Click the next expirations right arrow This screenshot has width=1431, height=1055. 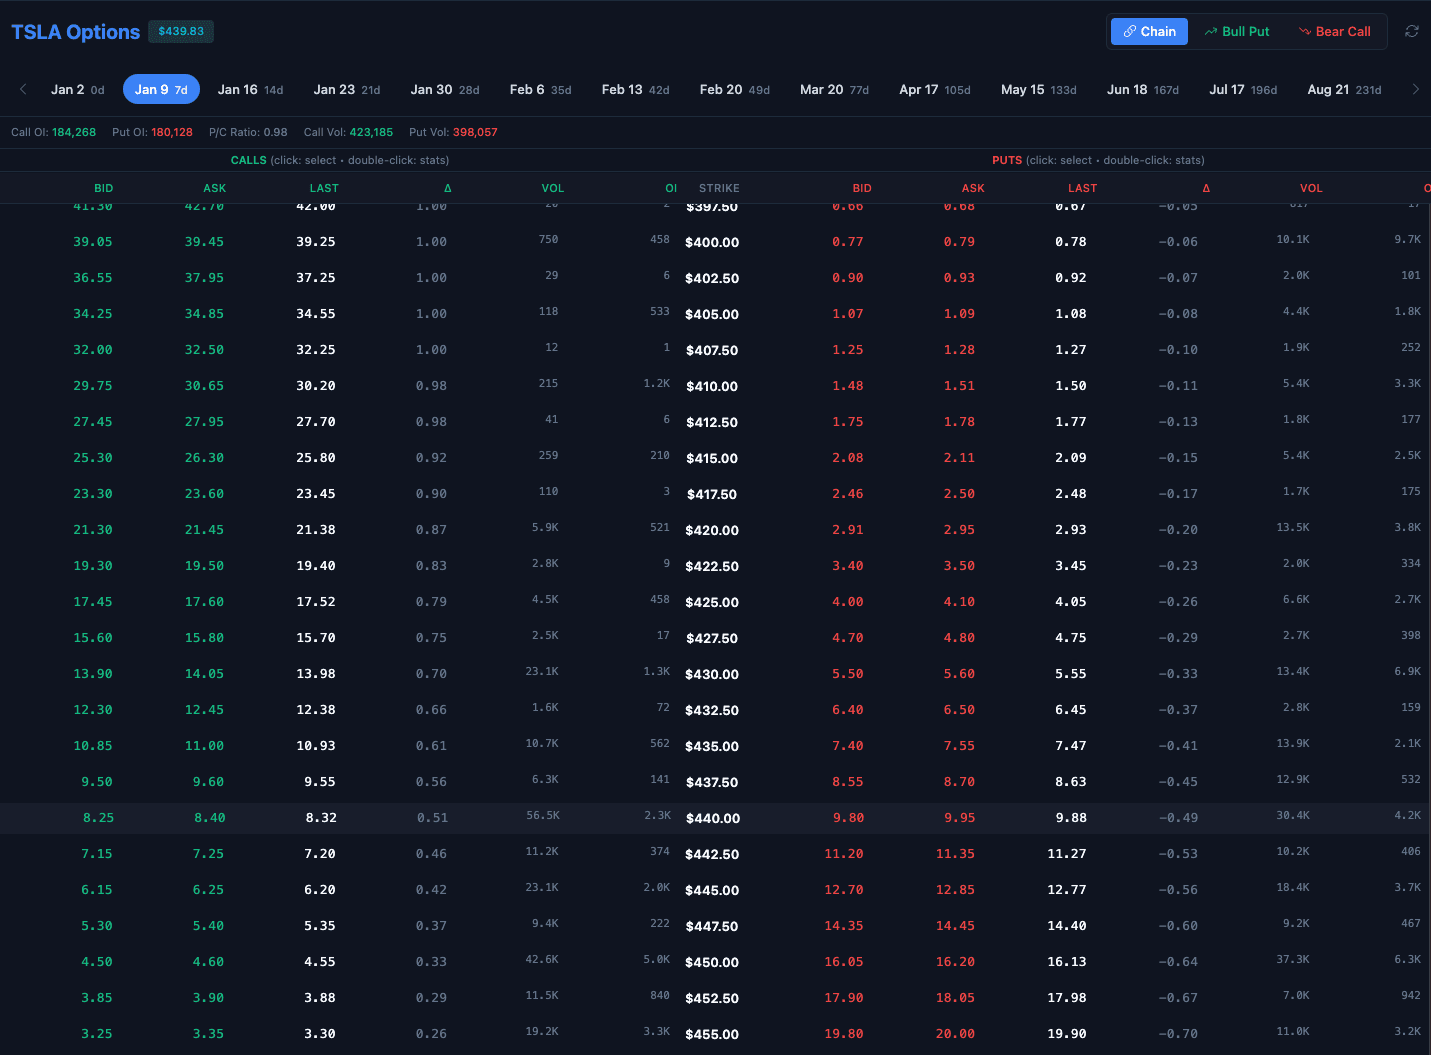[1415, 89]
